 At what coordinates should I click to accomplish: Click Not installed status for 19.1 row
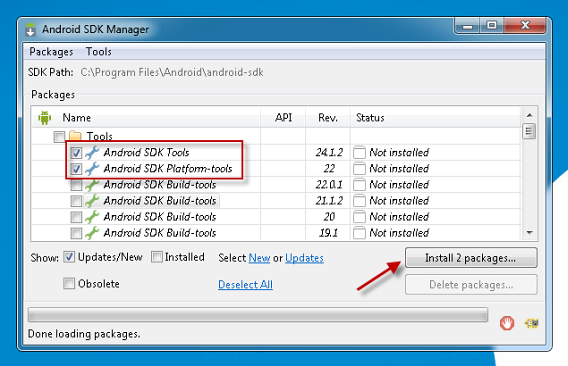(x=399, y=233)
